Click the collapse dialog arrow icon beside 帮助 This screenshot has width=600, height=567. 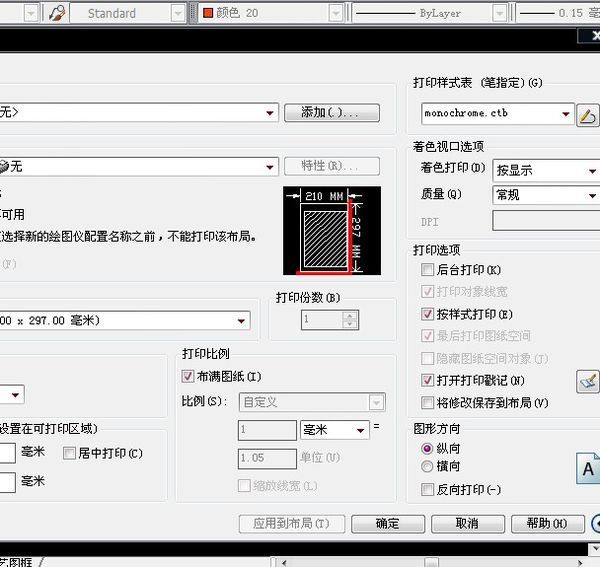tap(596, 523)
